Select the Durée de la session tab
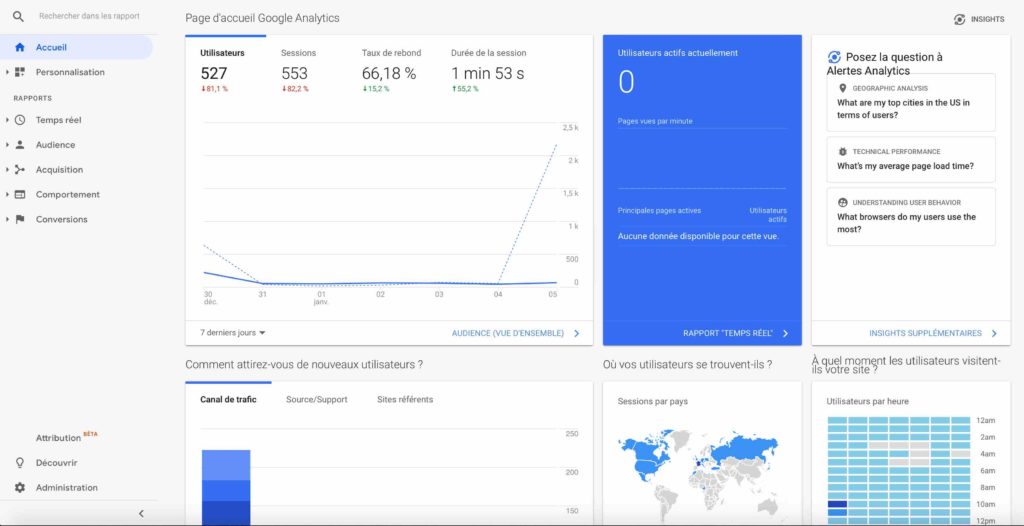This screenshot has height=526, width=1024. 488,70
